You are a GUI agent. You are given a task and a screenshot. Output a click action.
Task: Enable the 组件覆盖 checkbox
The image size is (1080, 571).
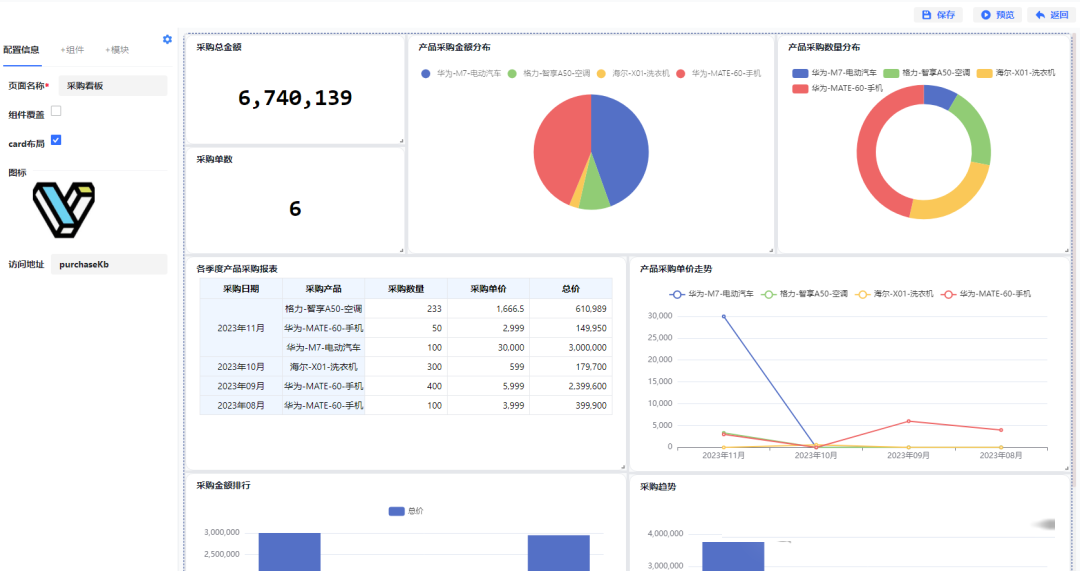(x=56, y=111)
